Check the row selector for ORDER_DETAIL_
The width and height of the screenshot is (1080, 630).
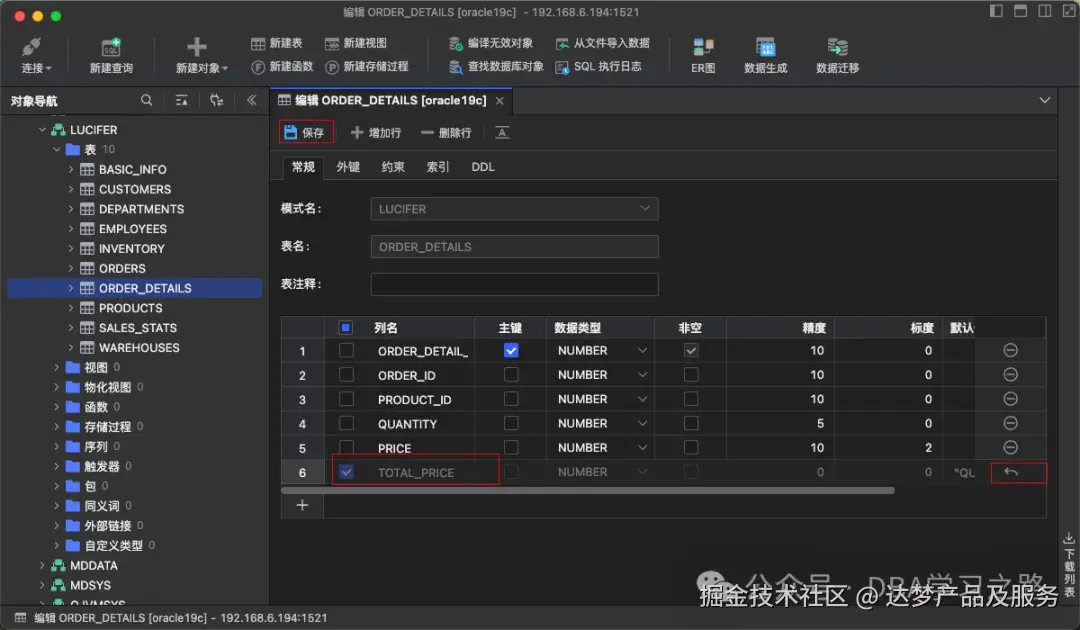coord(346,350)
